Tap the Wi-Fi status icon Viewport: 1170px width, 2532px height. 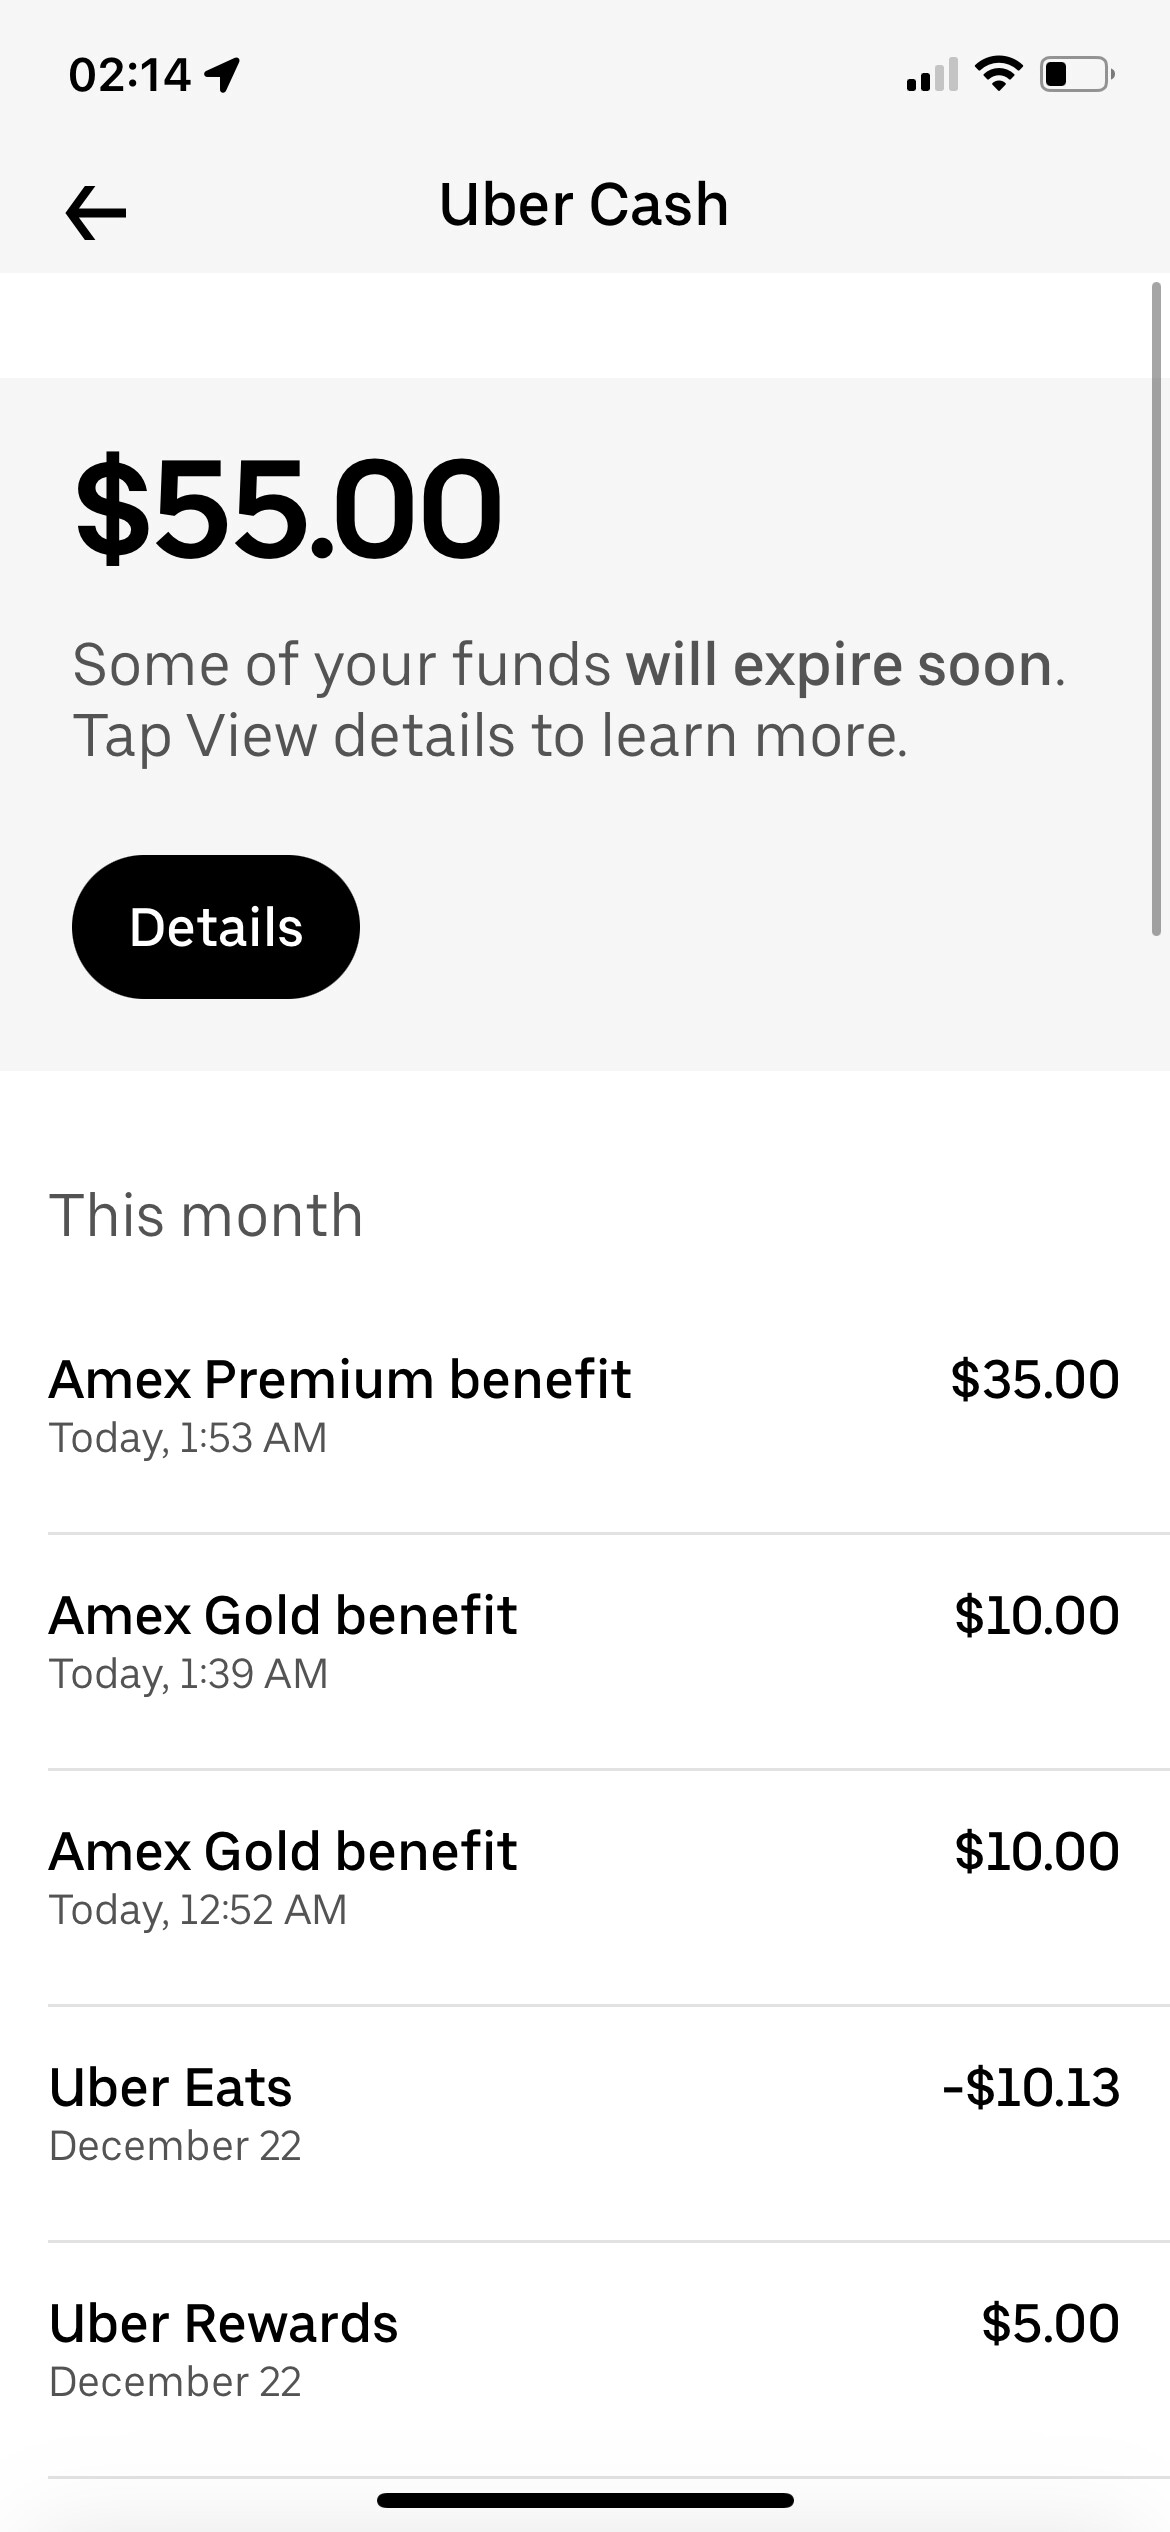pyautogui.click(x=998, y=74)
